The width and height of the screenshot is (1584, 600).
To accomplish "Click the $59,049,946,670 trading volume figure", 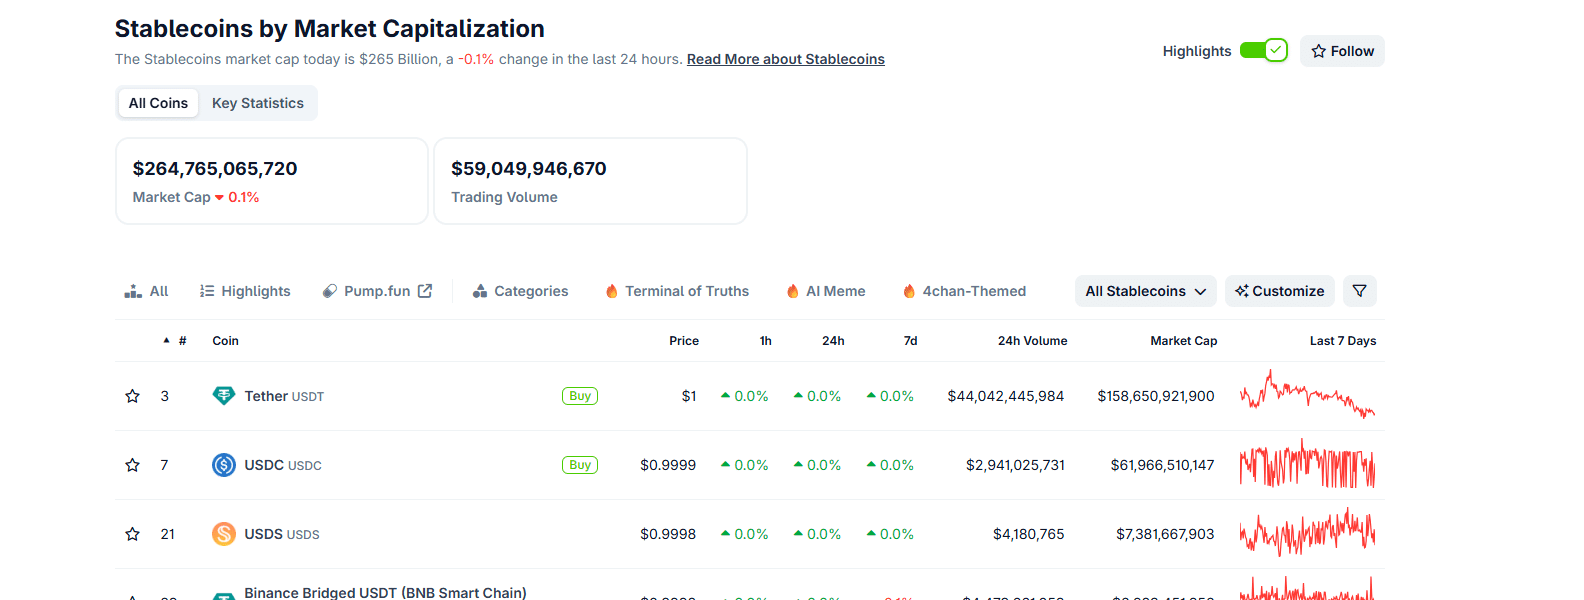I will click(x=529, y=169).
